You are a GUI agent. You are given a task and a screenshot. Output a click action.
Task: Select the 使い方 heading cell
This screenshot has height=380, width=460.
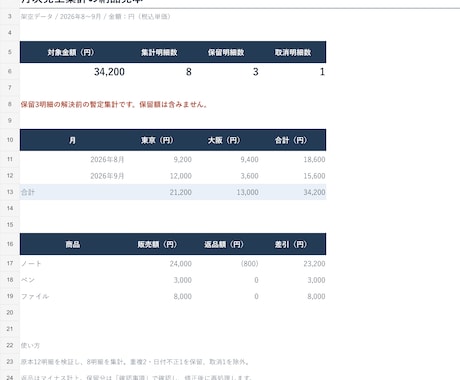tap(30, 345)
